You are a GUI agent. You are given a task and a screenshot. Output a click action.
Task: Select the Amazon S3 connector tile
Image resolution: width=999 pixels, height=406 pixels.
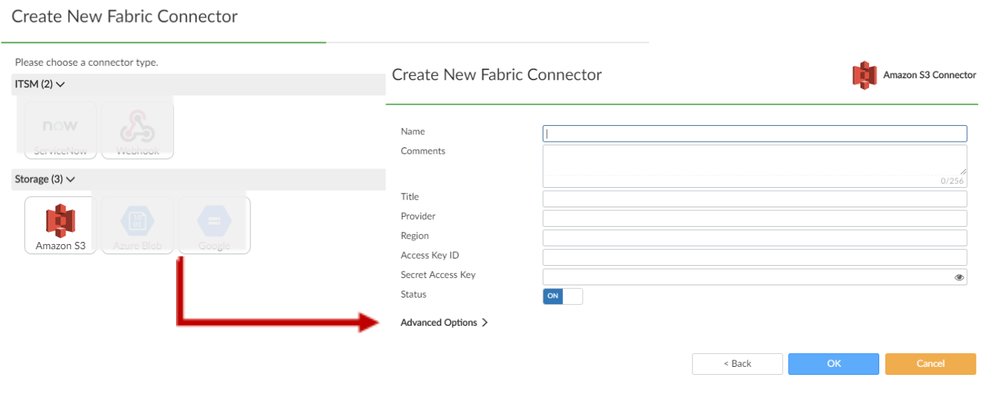(x=61, y=225)
